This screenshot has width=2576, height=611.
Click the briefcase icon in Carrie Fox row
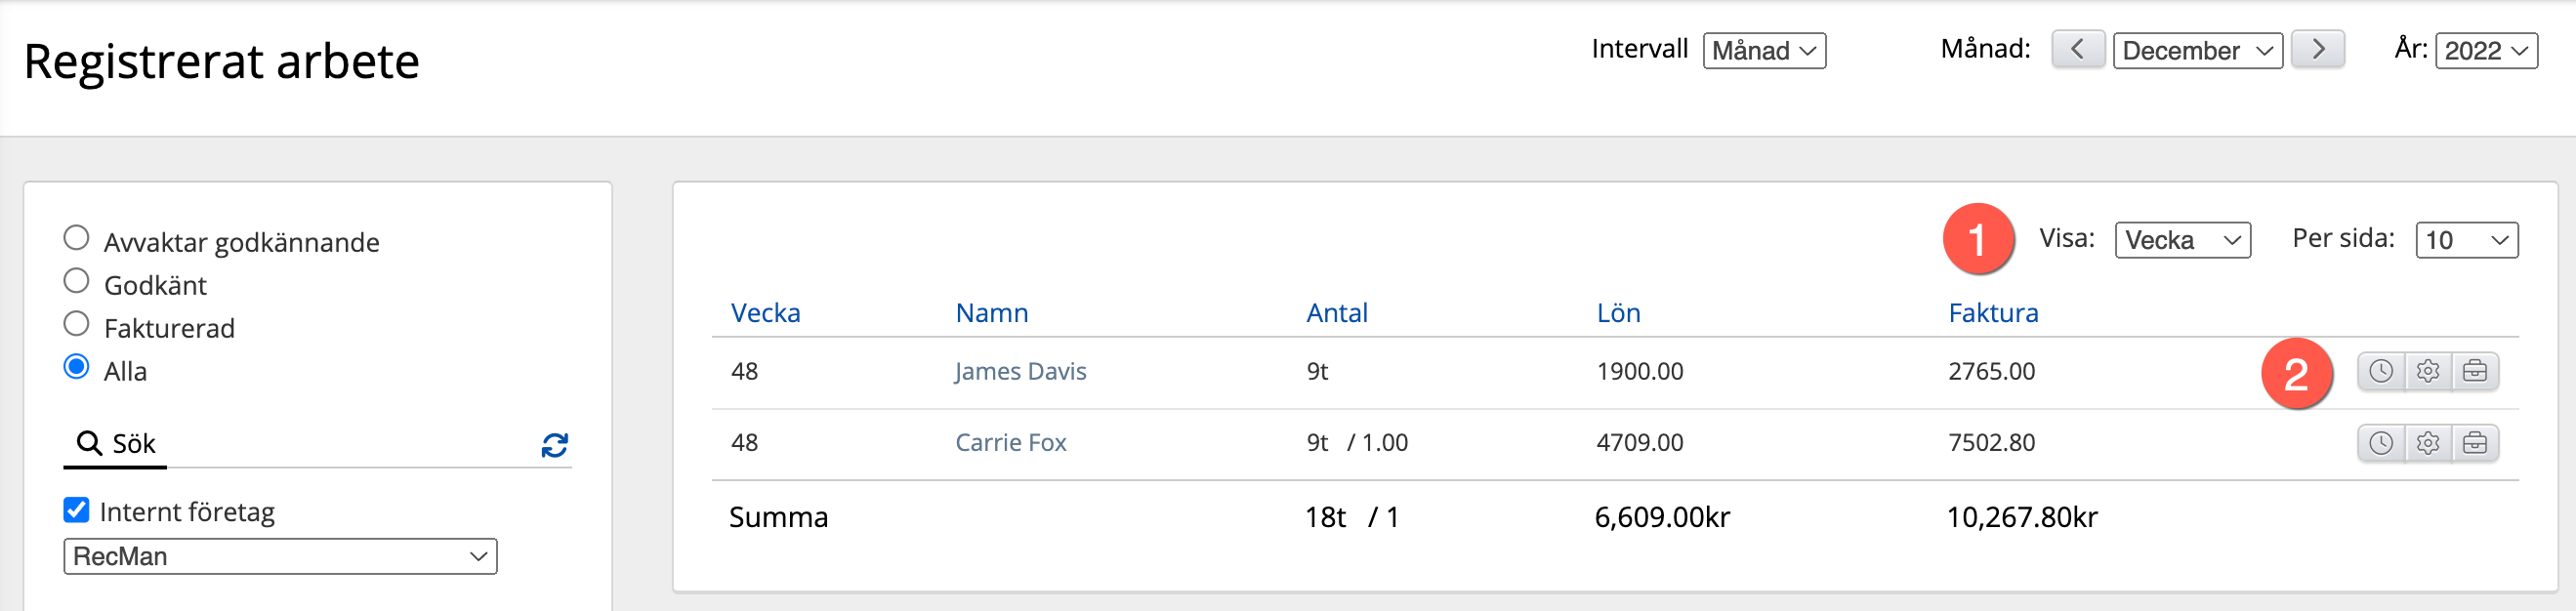2475,443
